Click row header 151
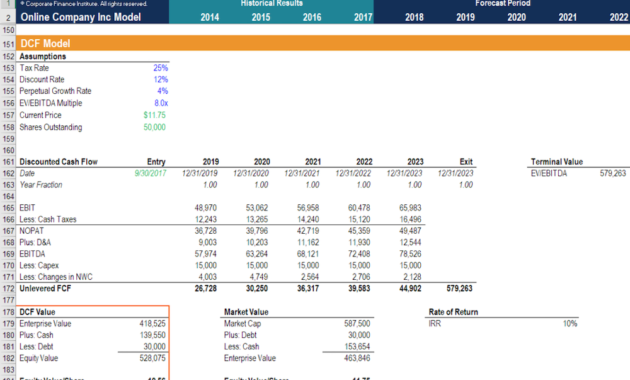The width and height of the screenshot is (630, 380). 8,44
